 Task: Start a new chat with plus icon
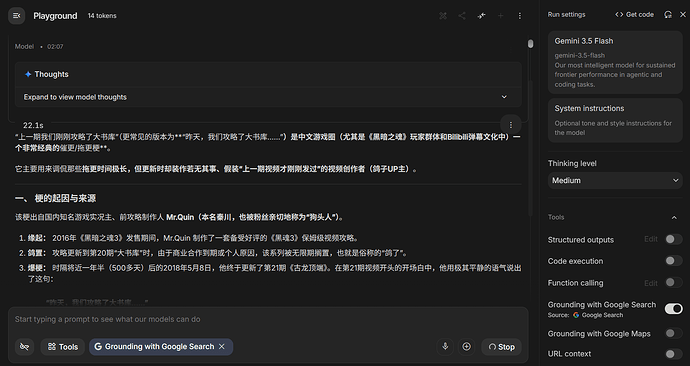click(500, 16)
